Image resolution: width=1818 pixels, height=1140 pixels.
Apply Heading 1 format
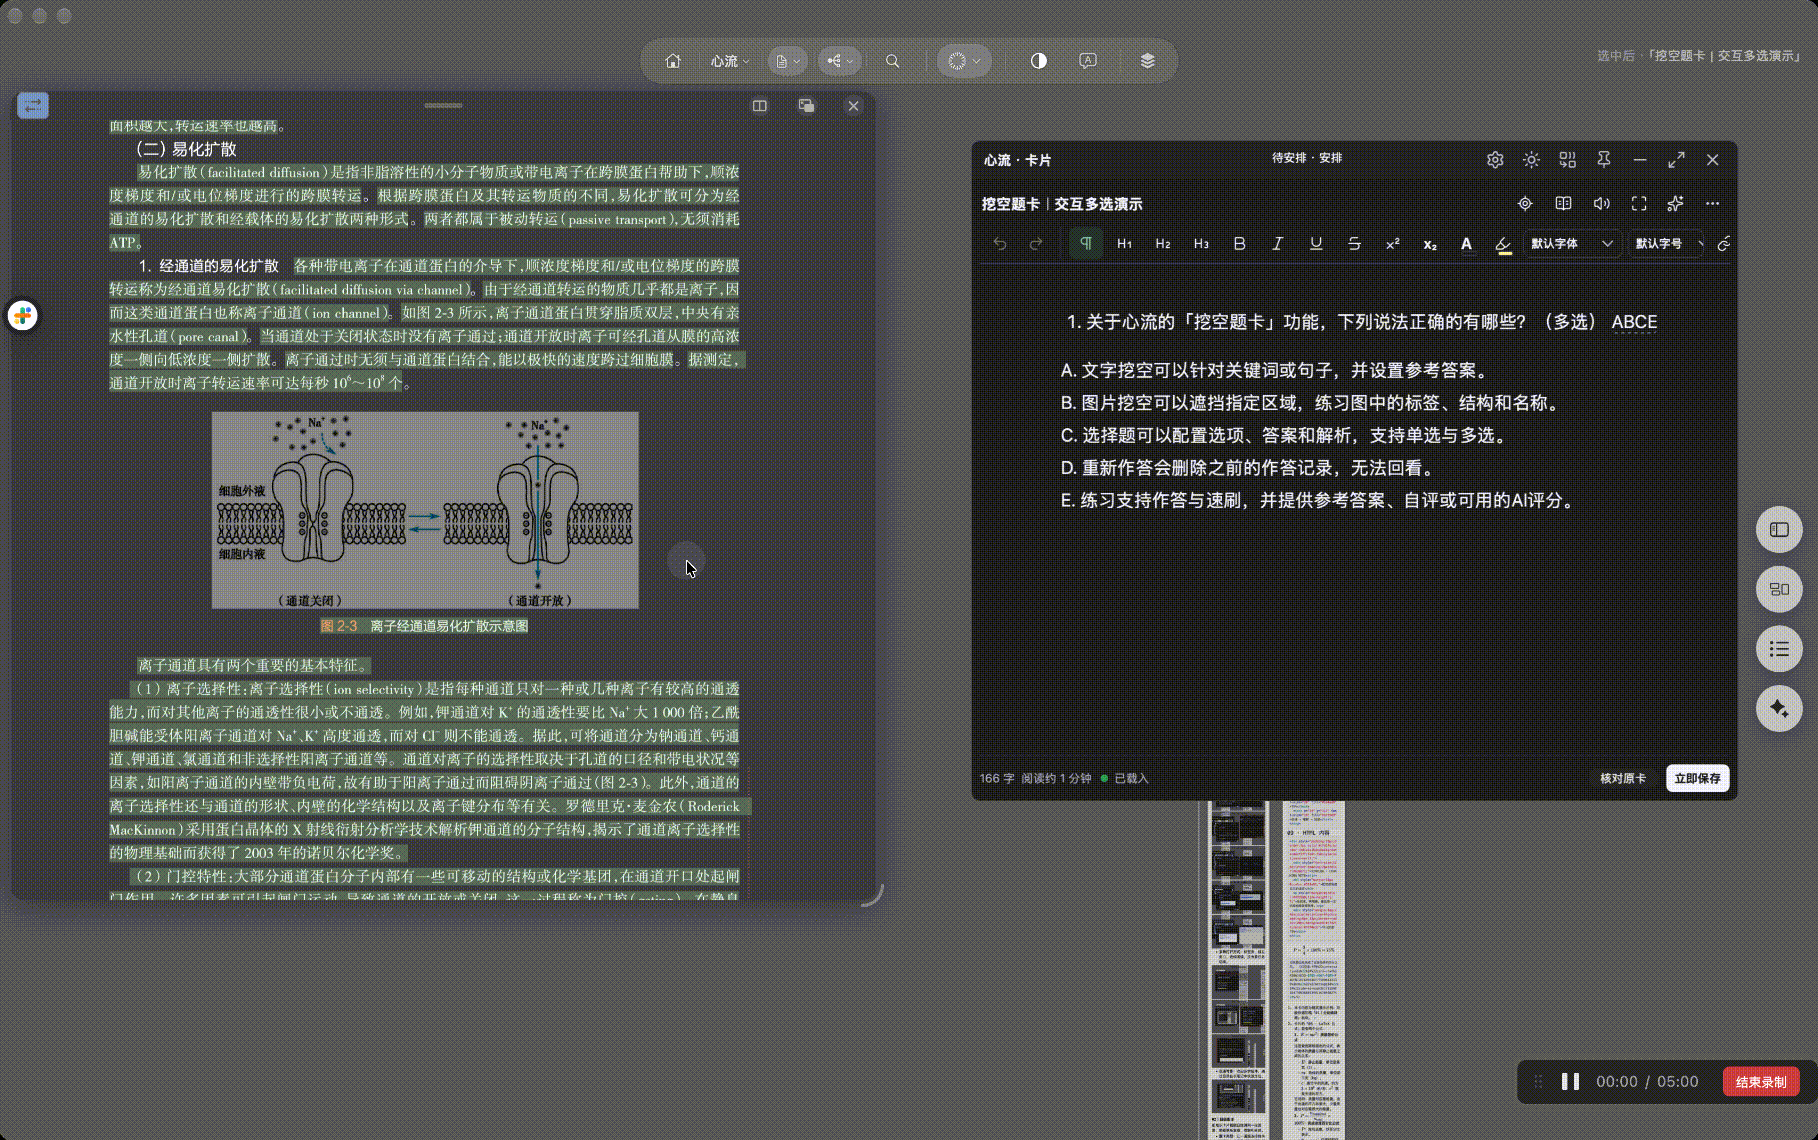click(x=1124, y=244)
